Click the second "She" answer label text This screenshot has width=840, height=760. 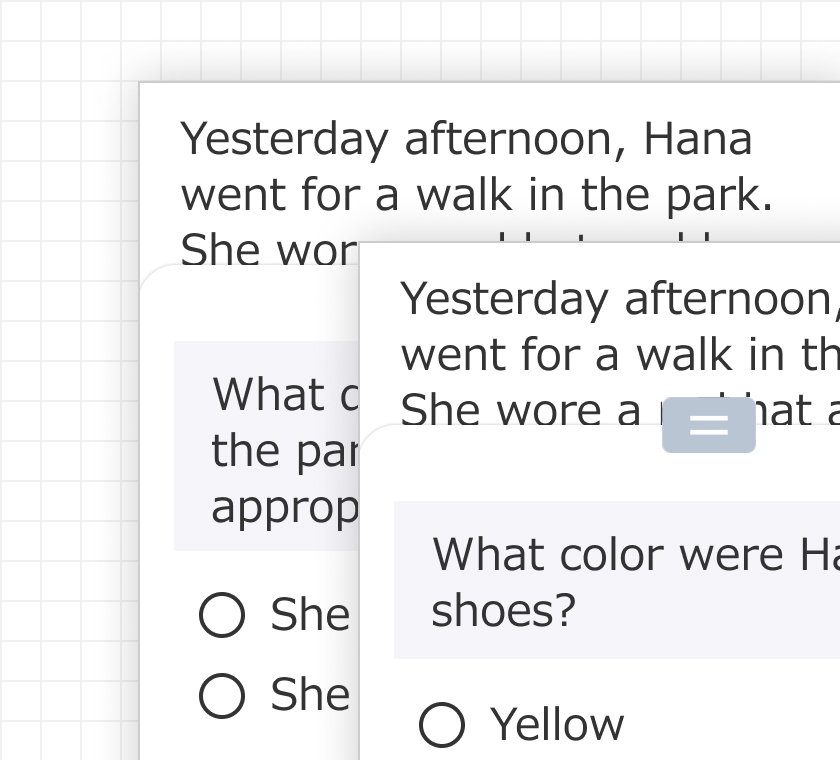tap(310, 695)
